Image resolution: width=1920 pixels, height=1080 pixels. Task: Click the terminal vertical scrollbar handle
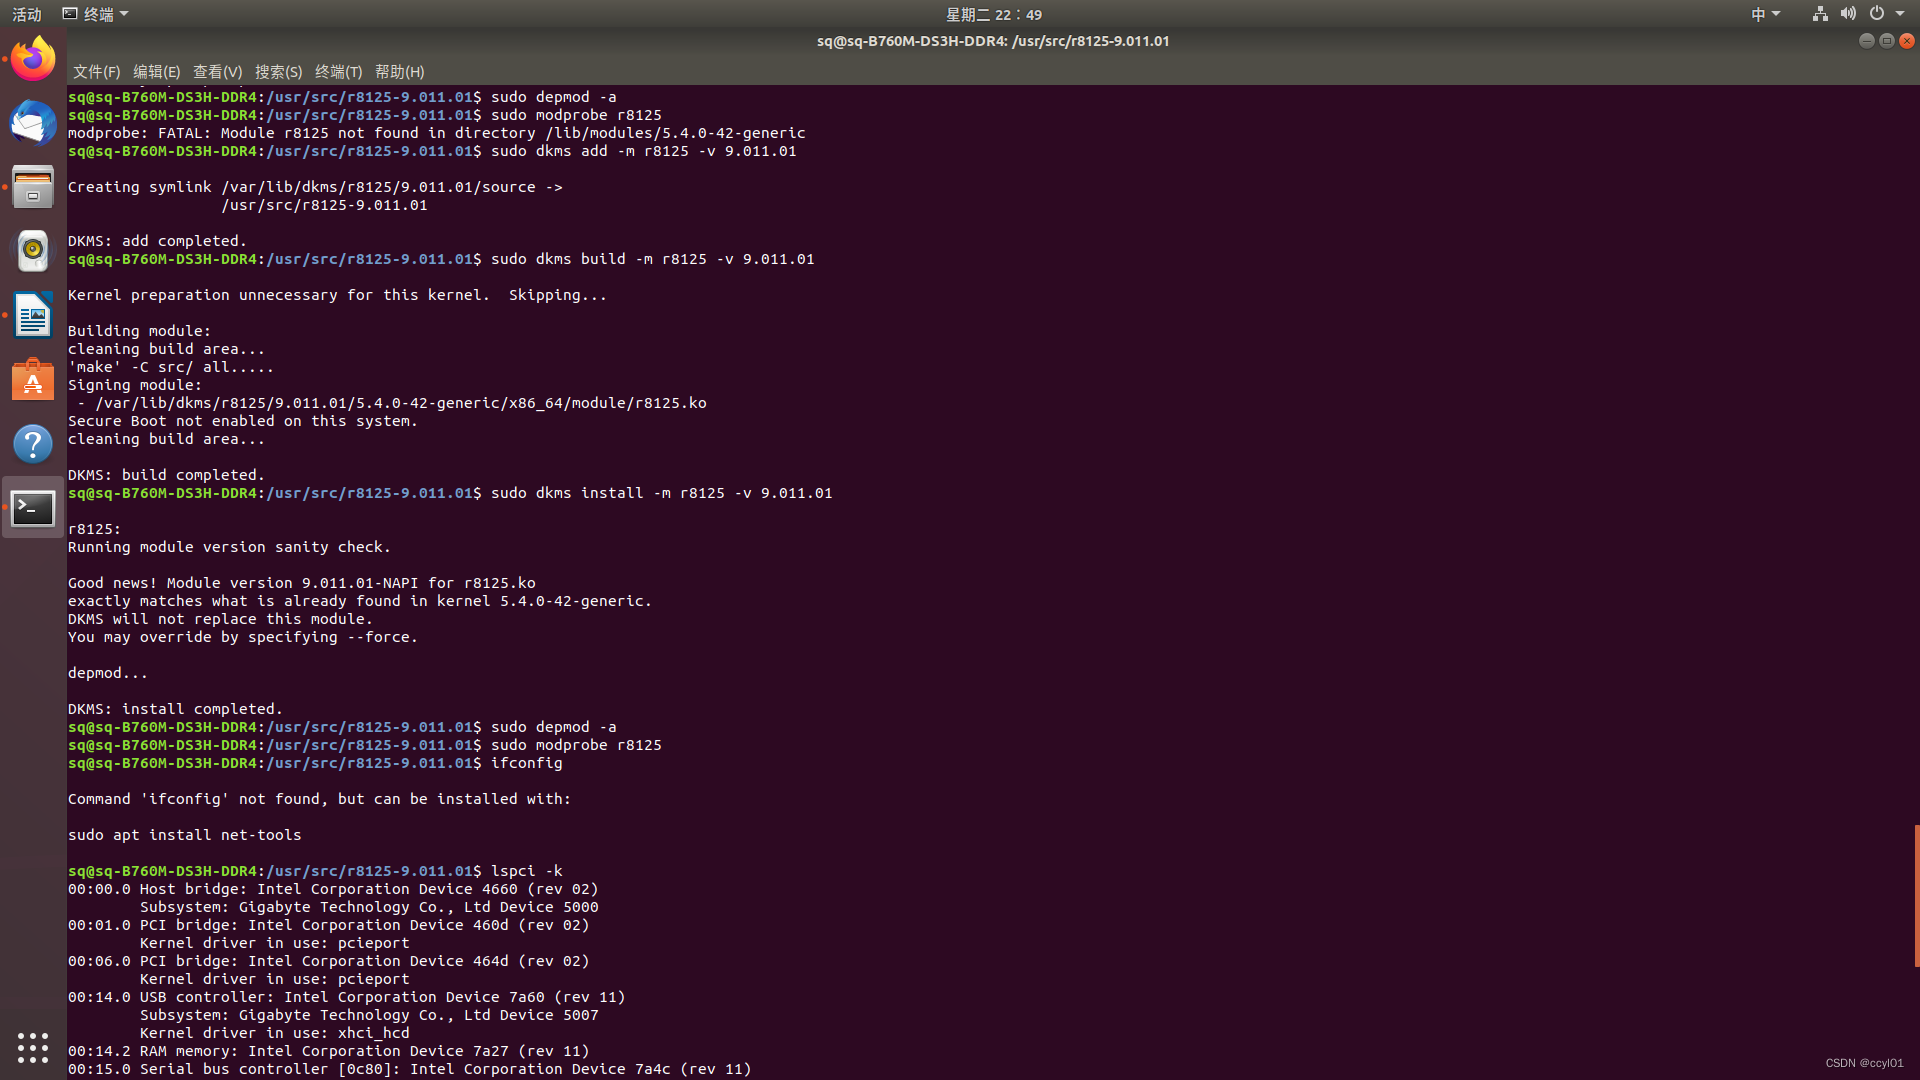tap(1916, 895)
